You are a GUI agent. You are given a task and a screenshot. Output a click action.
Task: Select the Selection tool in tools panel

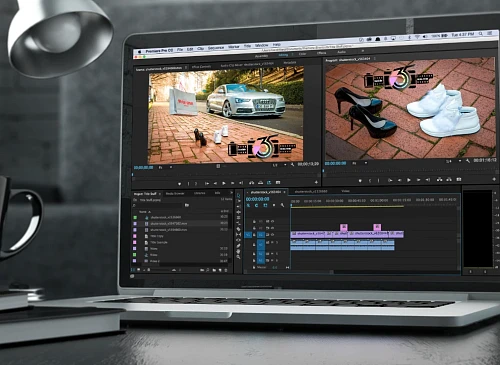click(x=238, y=196)
